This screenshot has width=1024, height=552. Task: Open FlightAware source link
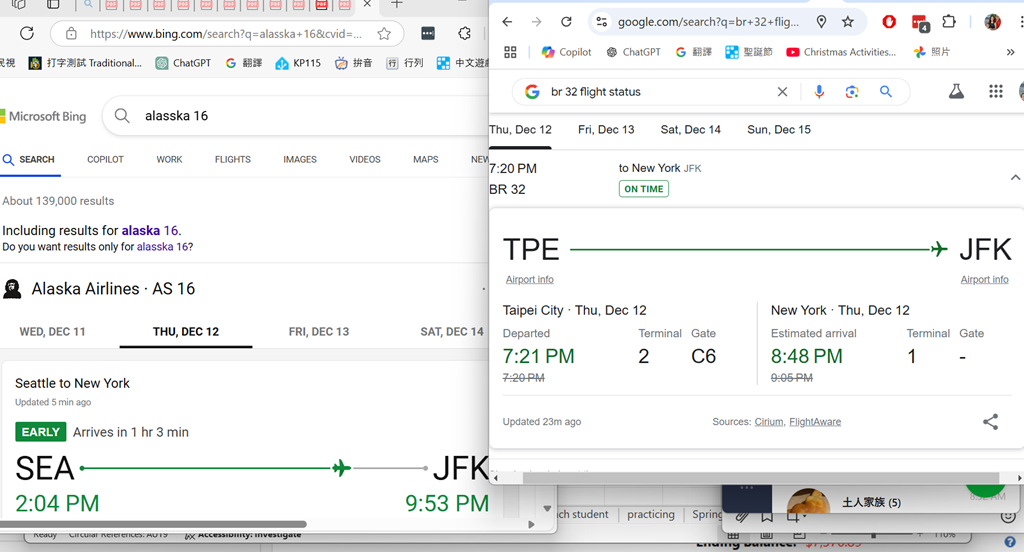(x=815, y=422)
